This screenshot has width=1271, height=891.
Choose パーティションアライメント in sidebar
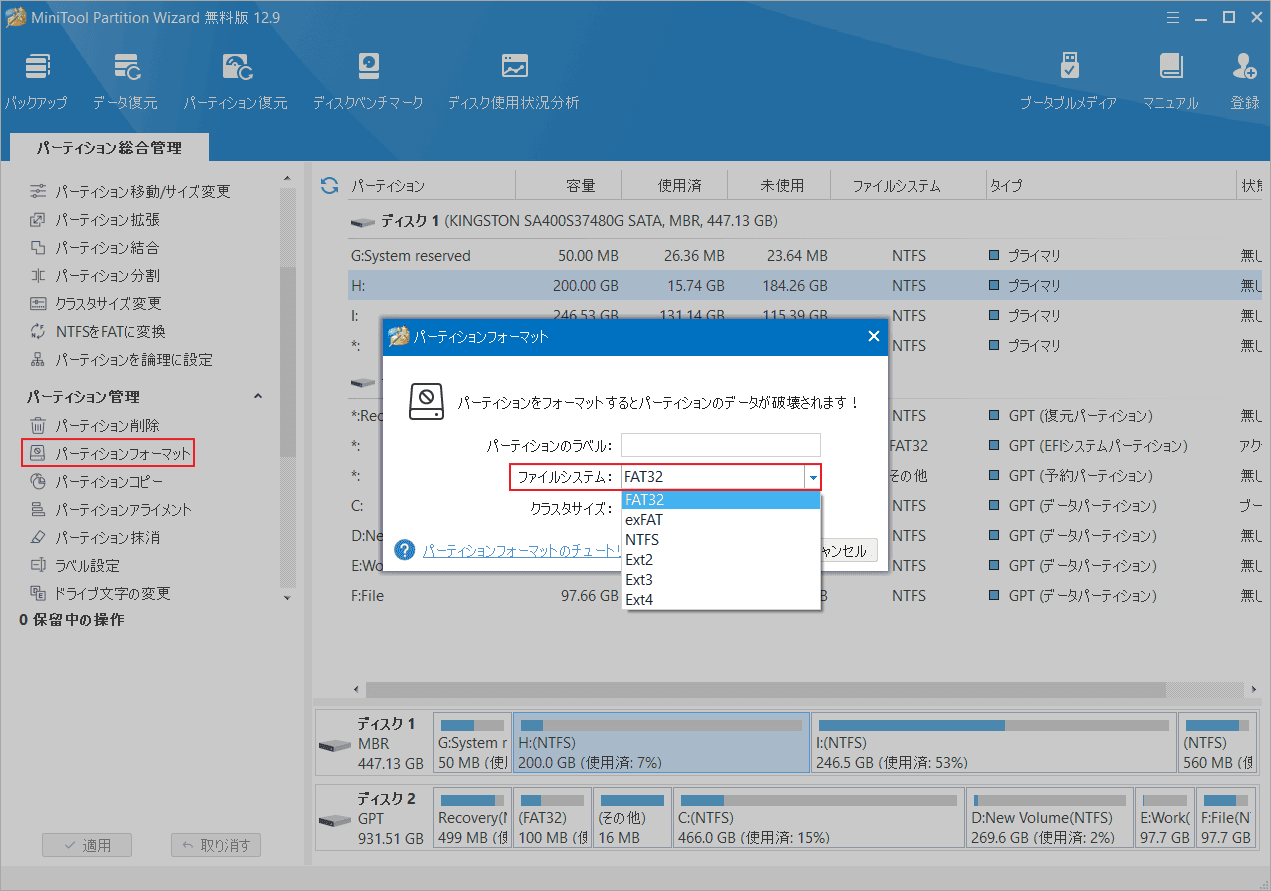[110, 509]
